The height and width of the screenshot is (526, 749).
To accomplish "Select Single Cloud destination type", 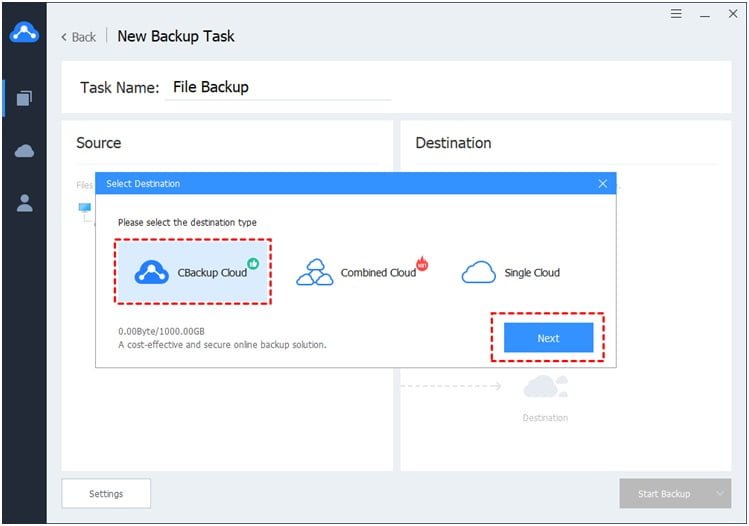I will tap(511, 272).
